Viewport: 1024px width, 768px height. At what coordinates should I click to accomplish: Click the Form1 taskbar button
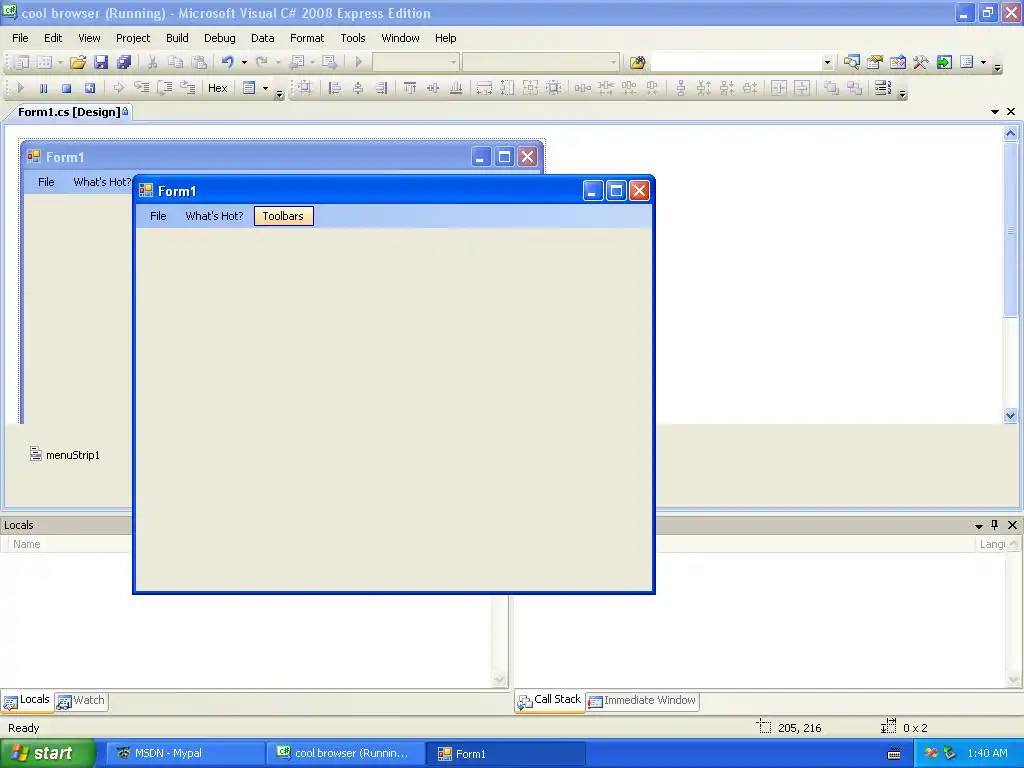point(505,753)
